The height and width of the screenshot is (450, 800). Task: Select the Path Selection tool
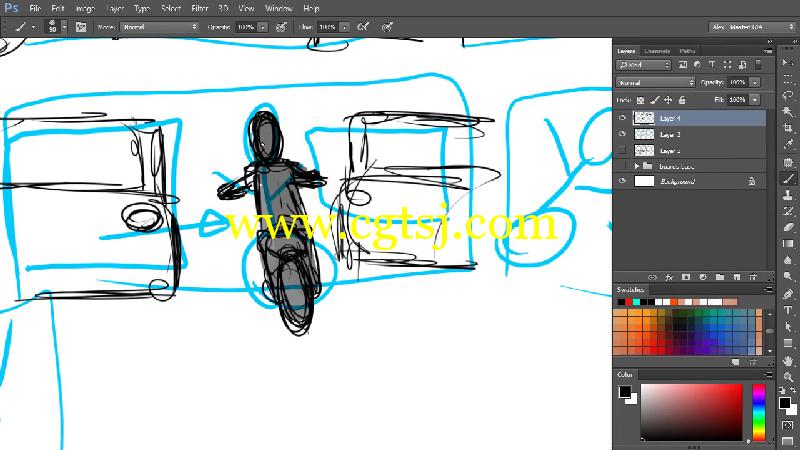pyautogui.click(x=788, y=327)
